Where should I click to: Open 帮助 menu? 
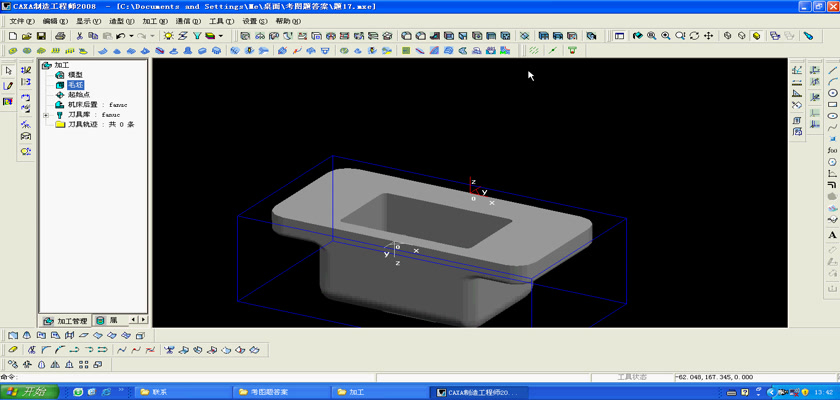[288, 21]
